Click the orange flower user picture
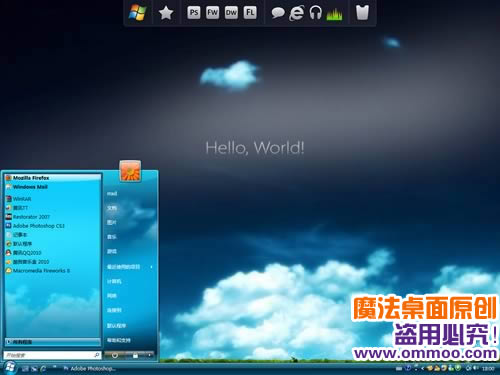Screen dimensions: 500x375 tap(130, 171)
